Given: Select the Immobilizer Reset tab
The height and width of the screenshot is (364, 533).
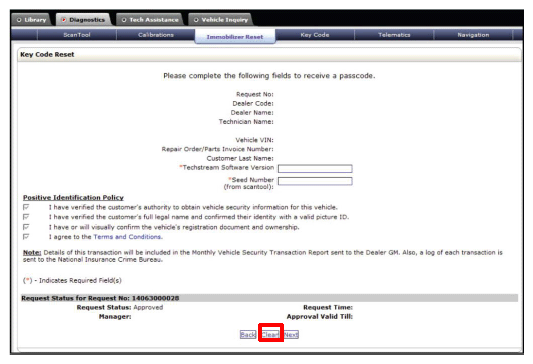Looking at the screenshot, I should click(x=235, y=37).
